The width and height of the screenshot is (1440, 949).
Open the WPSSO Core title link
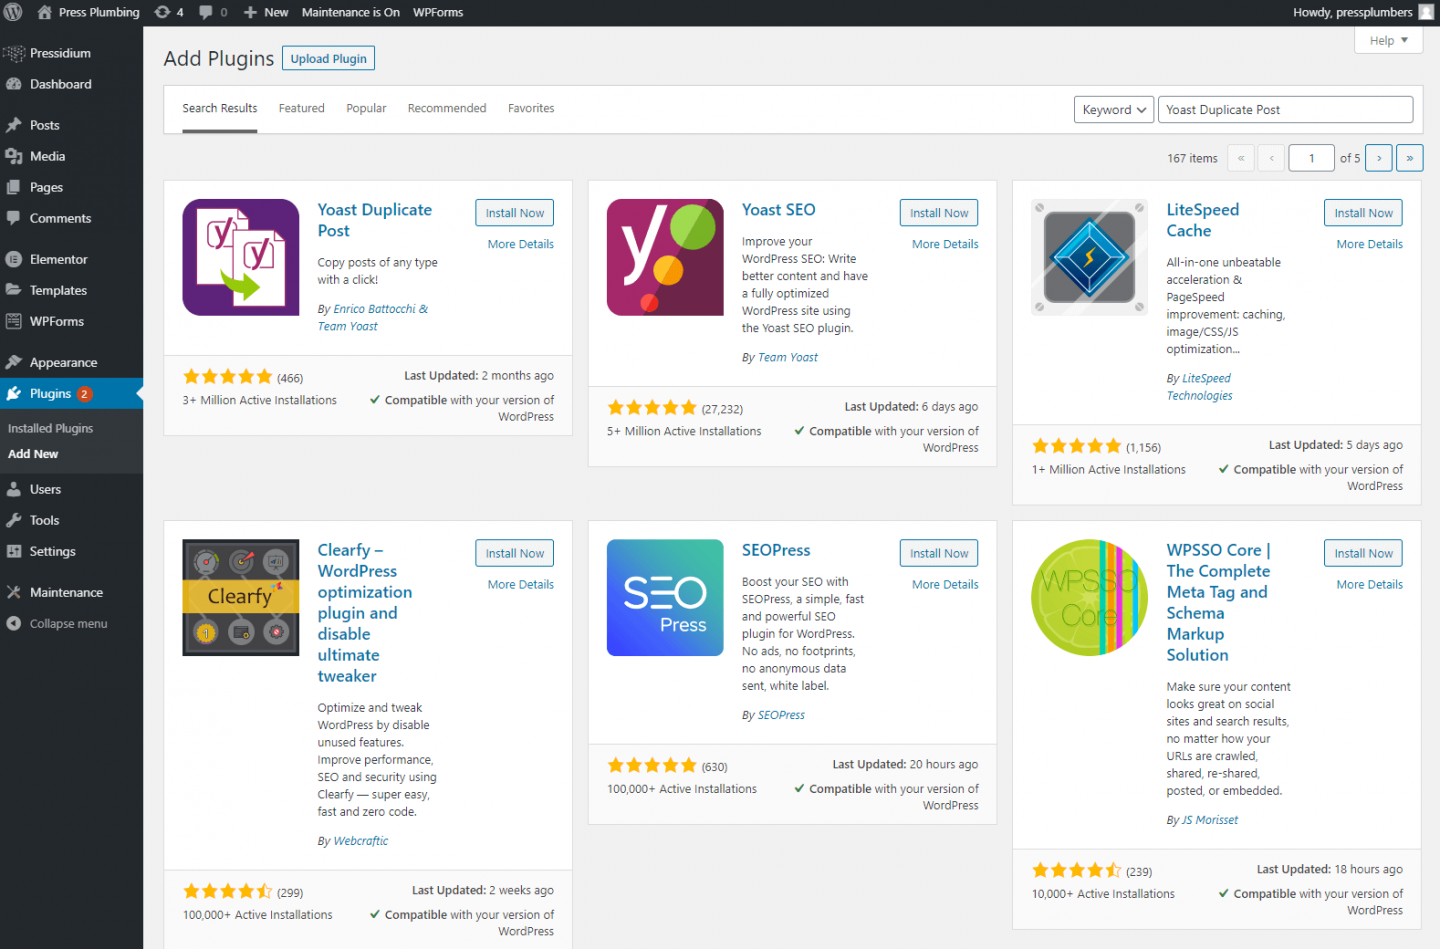click(1219, 602)
